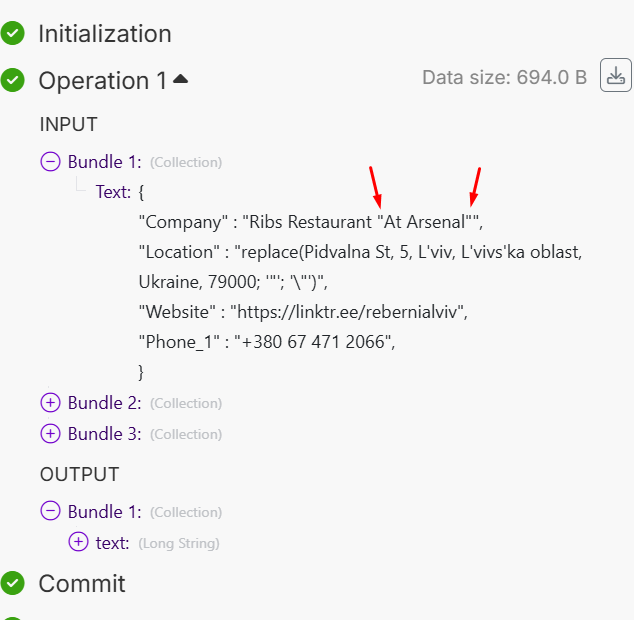Expand input Bundle 2

(50, 403)
